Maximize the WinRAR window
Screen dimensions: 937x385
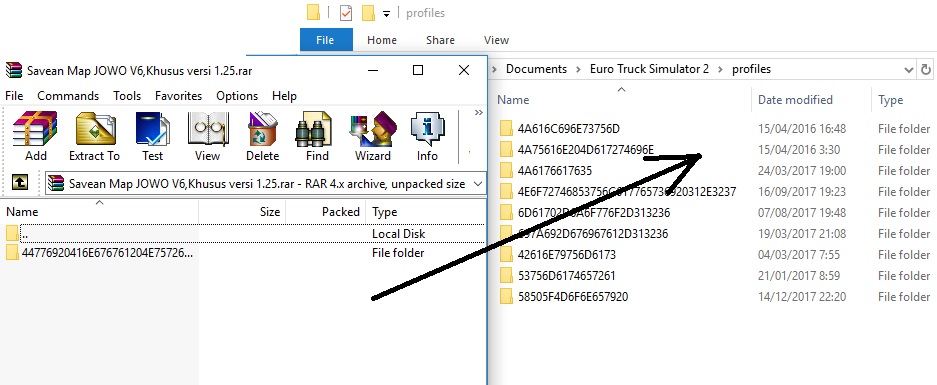point(418,70)
